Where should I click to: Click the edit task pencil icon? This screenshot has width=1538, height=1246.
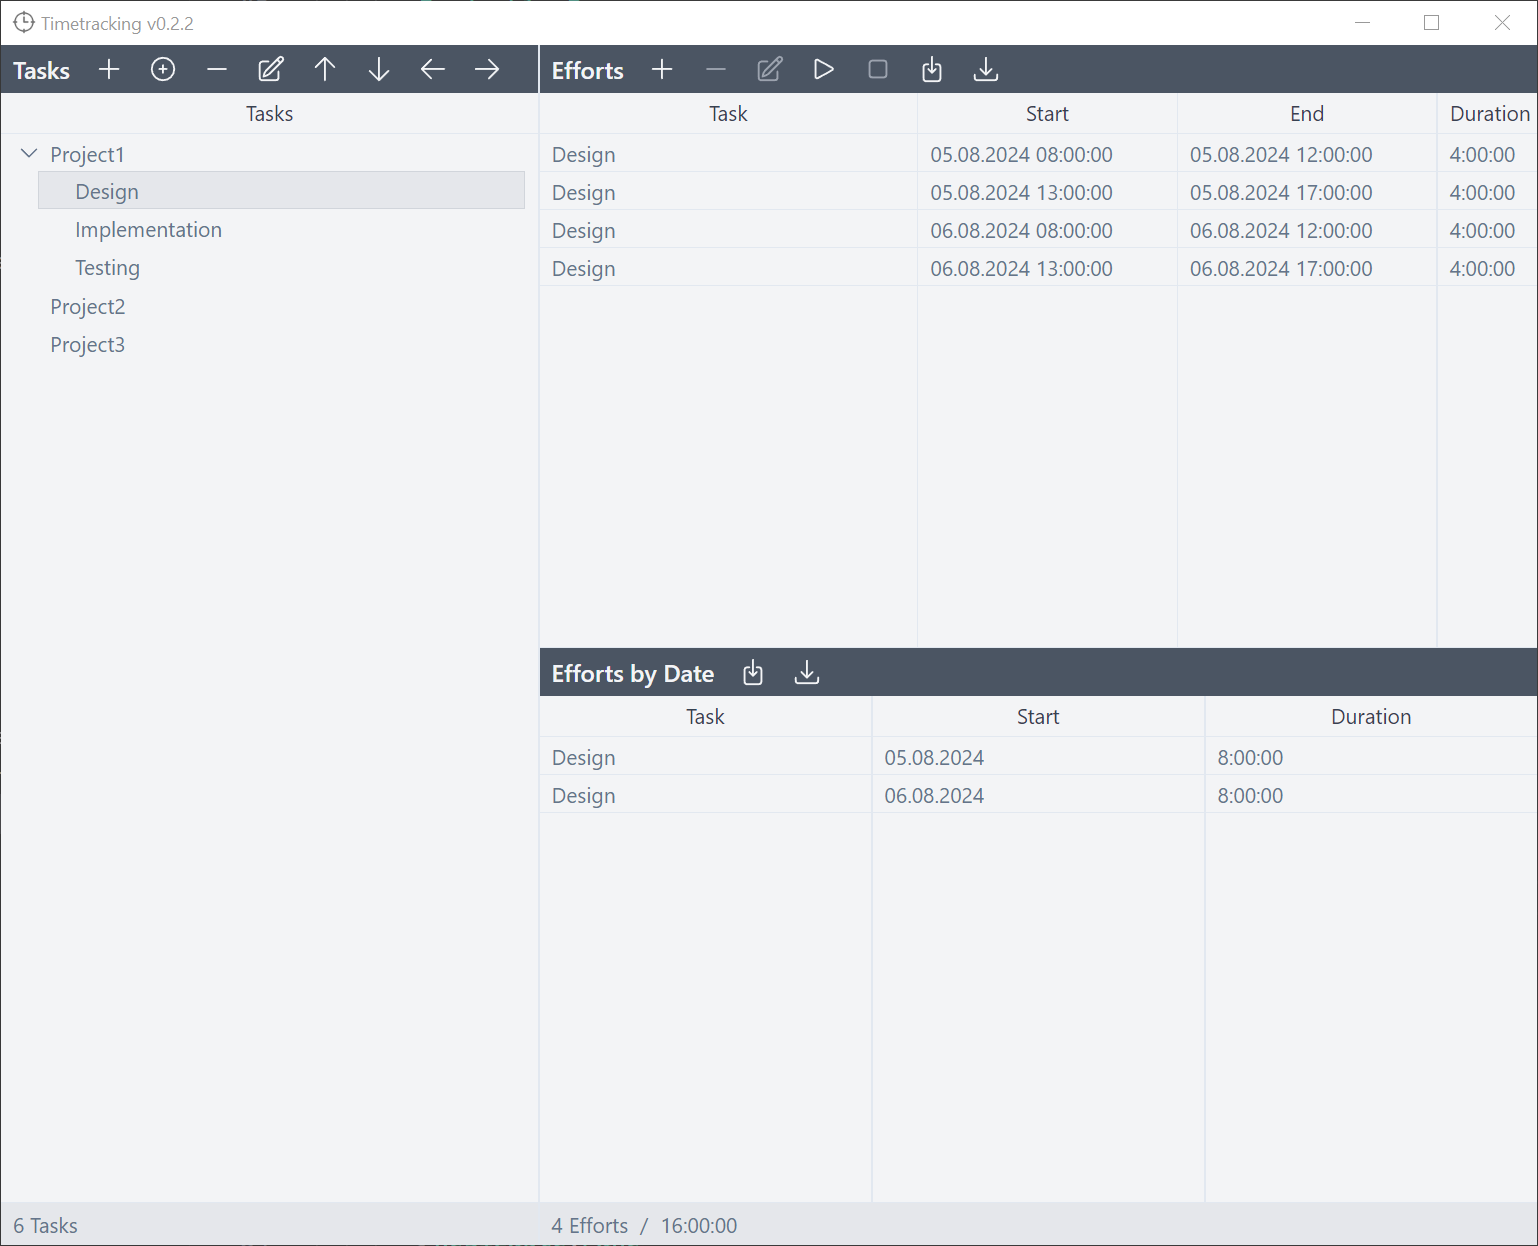271,70
